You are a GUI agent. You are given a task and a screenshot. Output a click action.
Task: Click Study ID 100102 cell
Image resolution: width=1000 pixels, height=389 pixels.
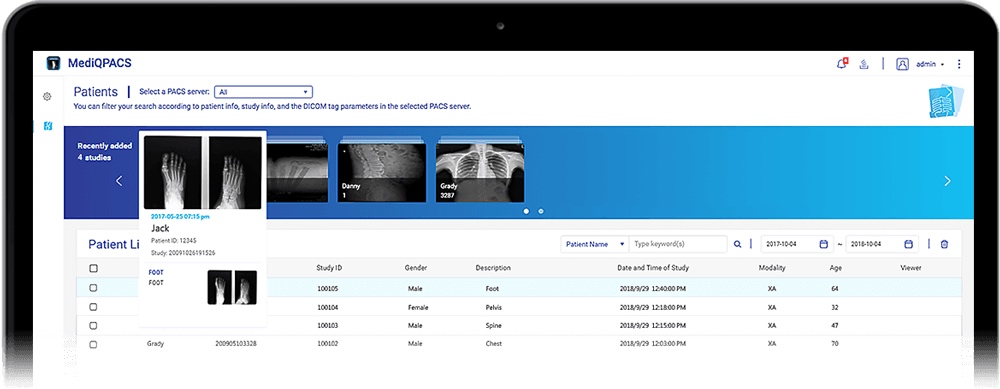click(328, 344)
